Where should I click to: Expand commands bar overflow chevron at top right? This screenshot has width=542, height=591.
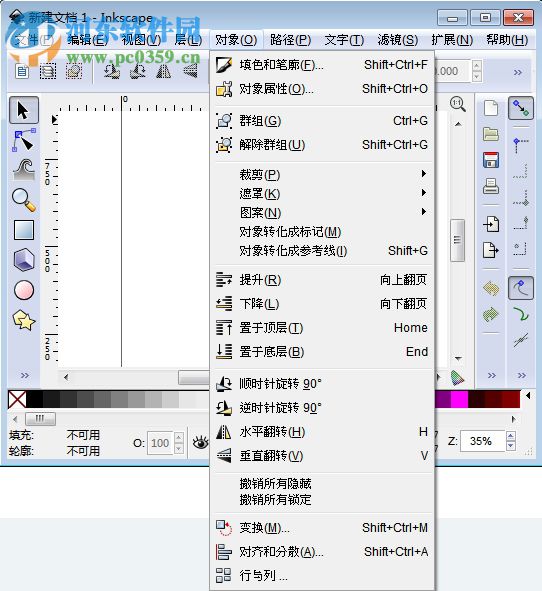coord(518,72)
